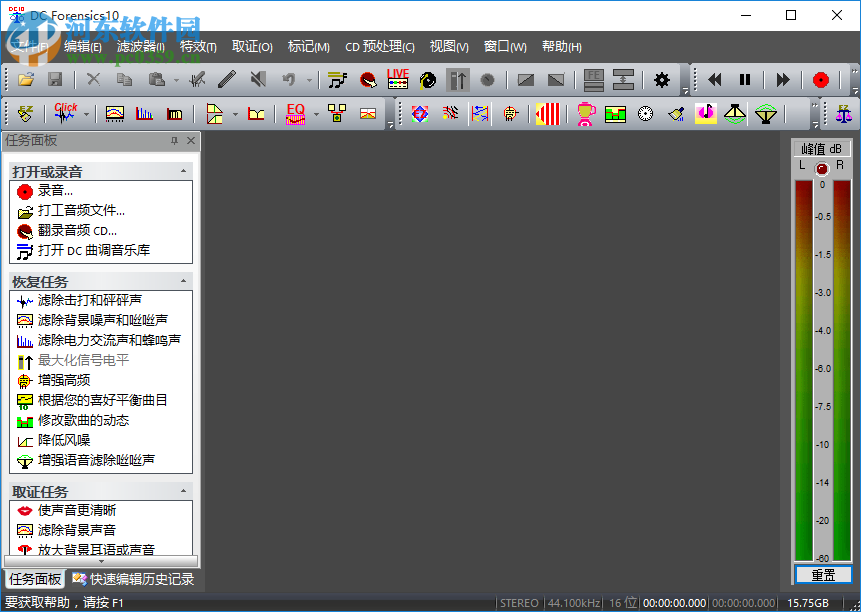
Task: Toggle the task panel pin icon
Action: [x=174, y=141]
